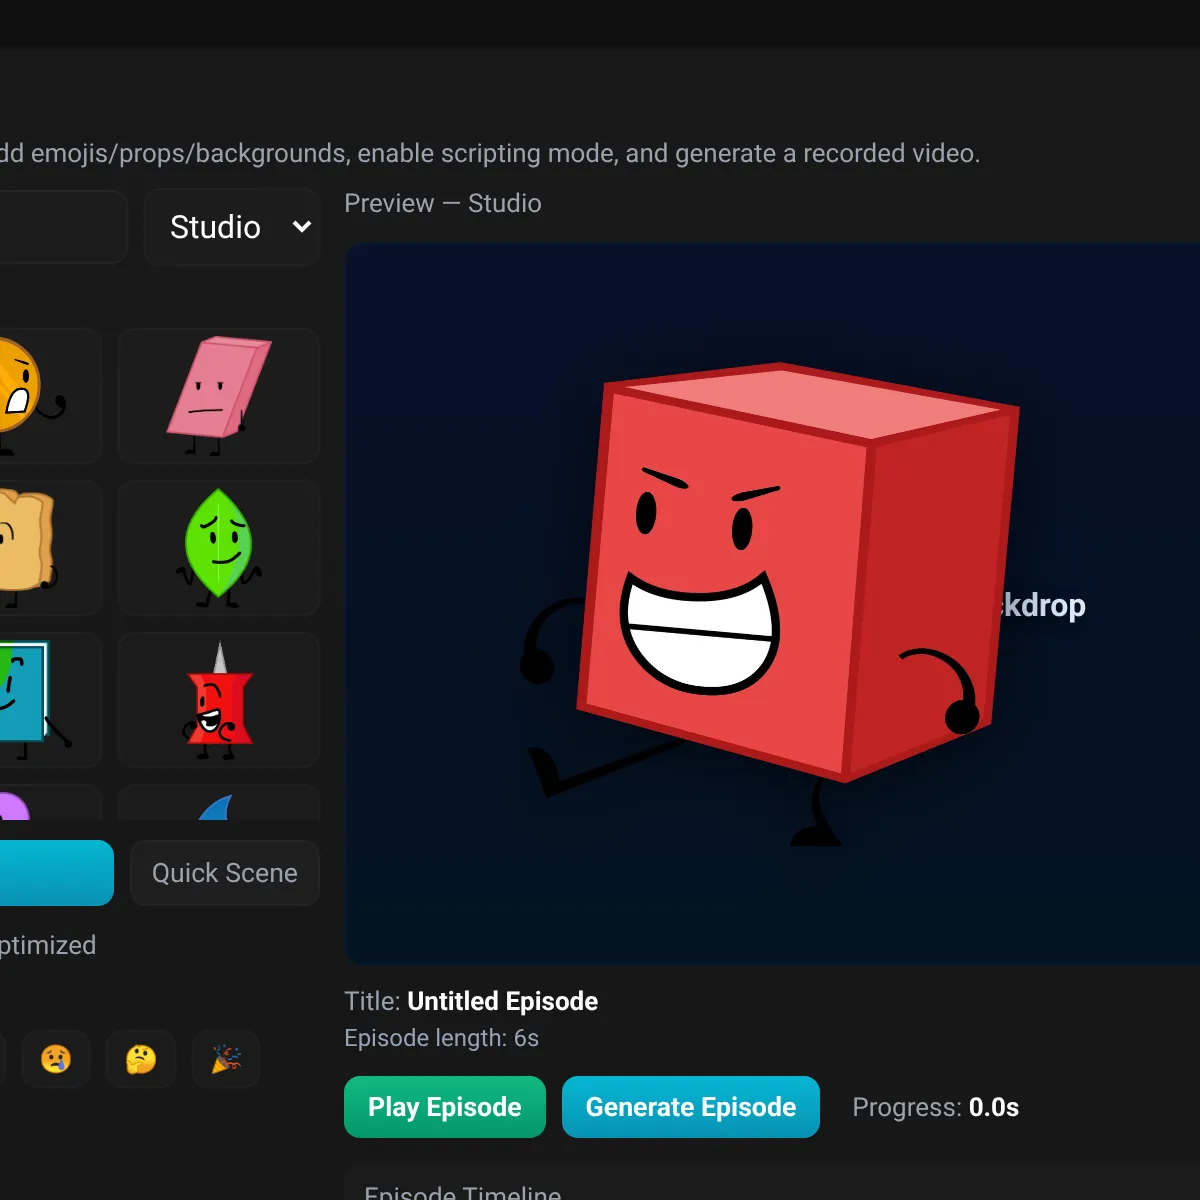Add the crying face emoji

(56, 1059)
